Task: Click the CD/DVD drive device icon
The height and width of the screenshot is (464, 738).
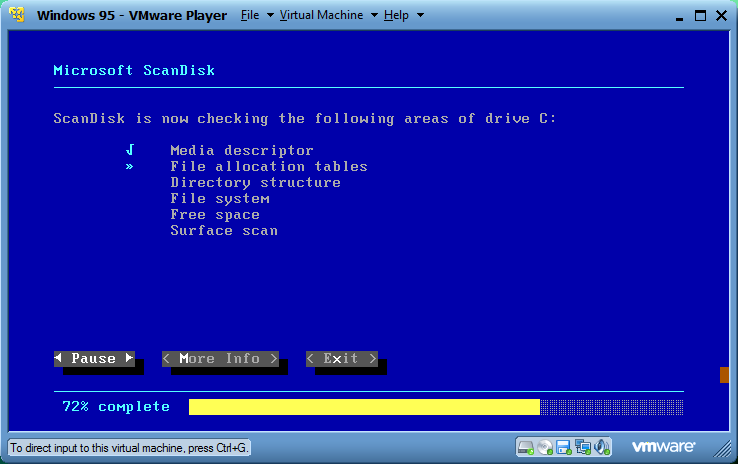Action: 545,447
